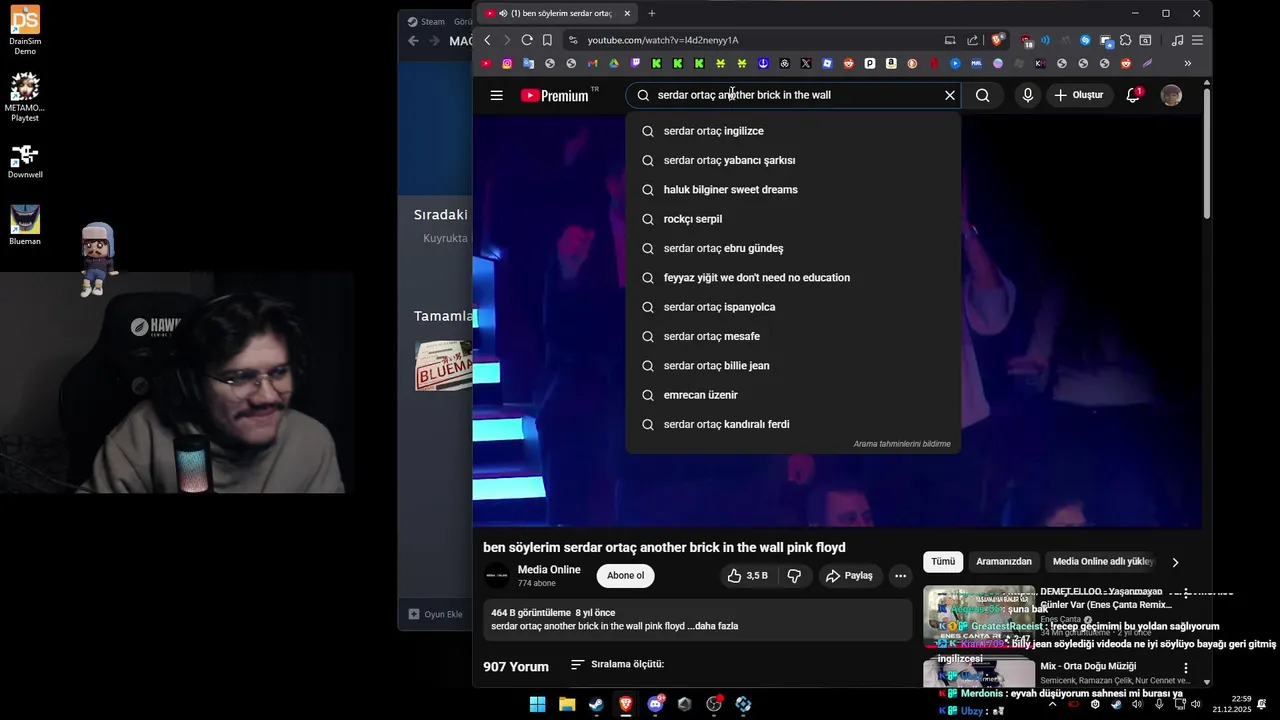Select the Tümü filter chip
The height and width of the screenshot is (720, 1280).
pyautogui.click(x=943, y=562)
